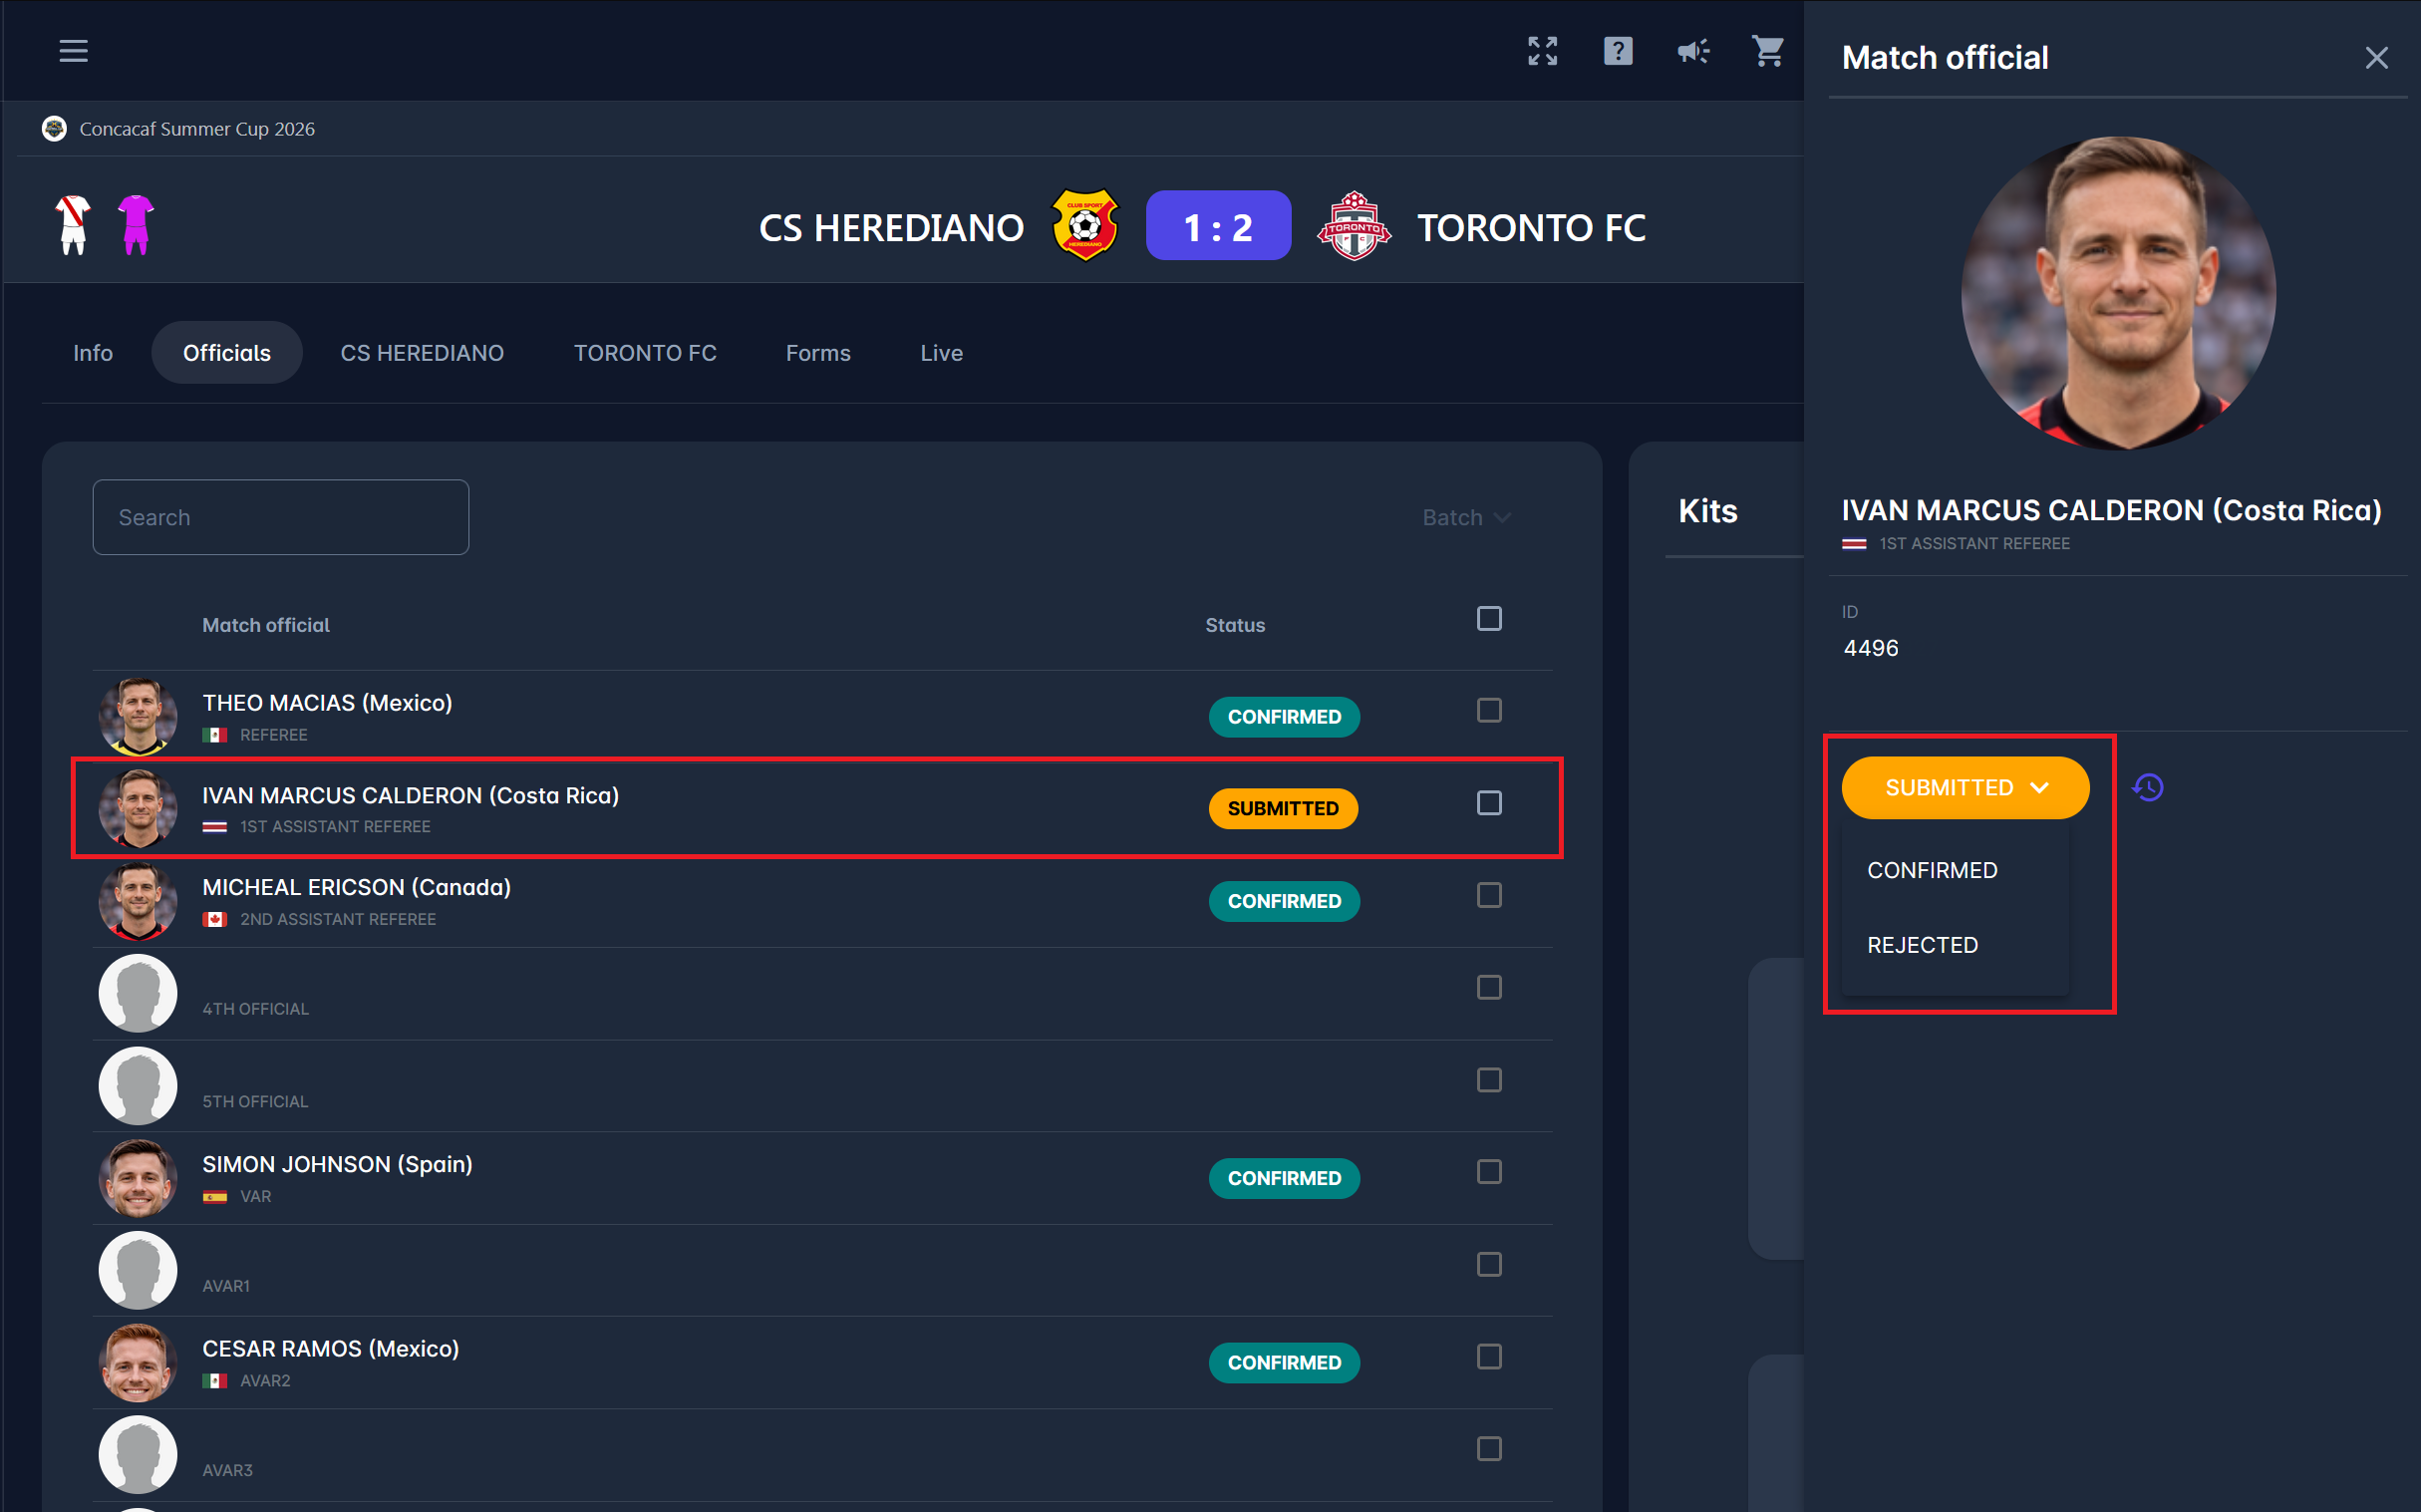Viewport: 2421px width, 1512px height.
Task: Click the announcements megaphone icon
Action: (1693, 51)
